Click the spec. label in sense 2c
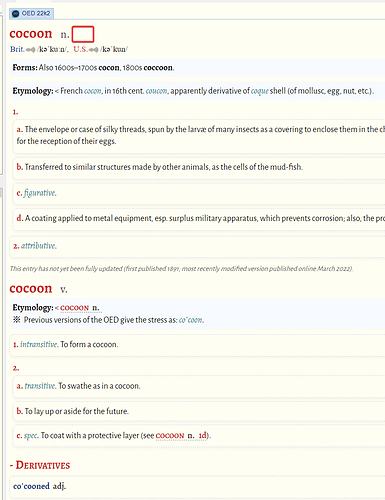Screen dimensions: 385x500 click(31, 436)
